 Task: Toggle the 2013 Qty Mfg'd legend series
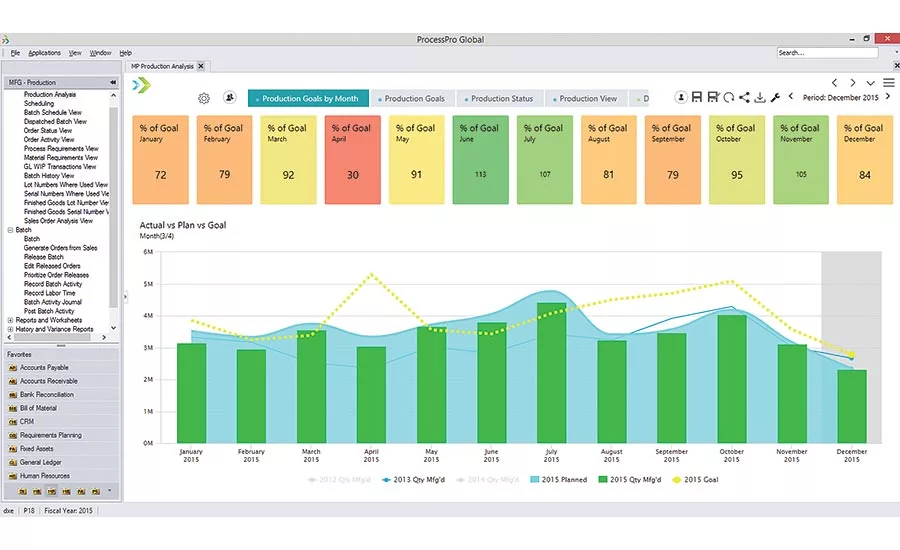pos(413,479)
